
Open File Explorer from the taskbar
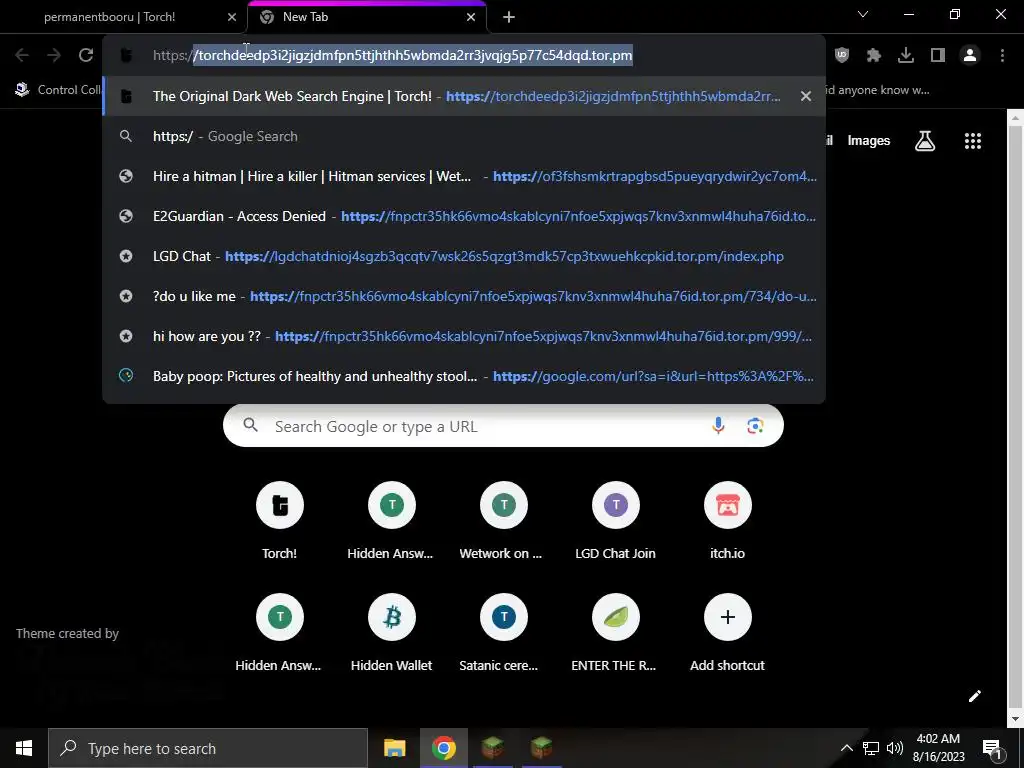pos(394,748)
